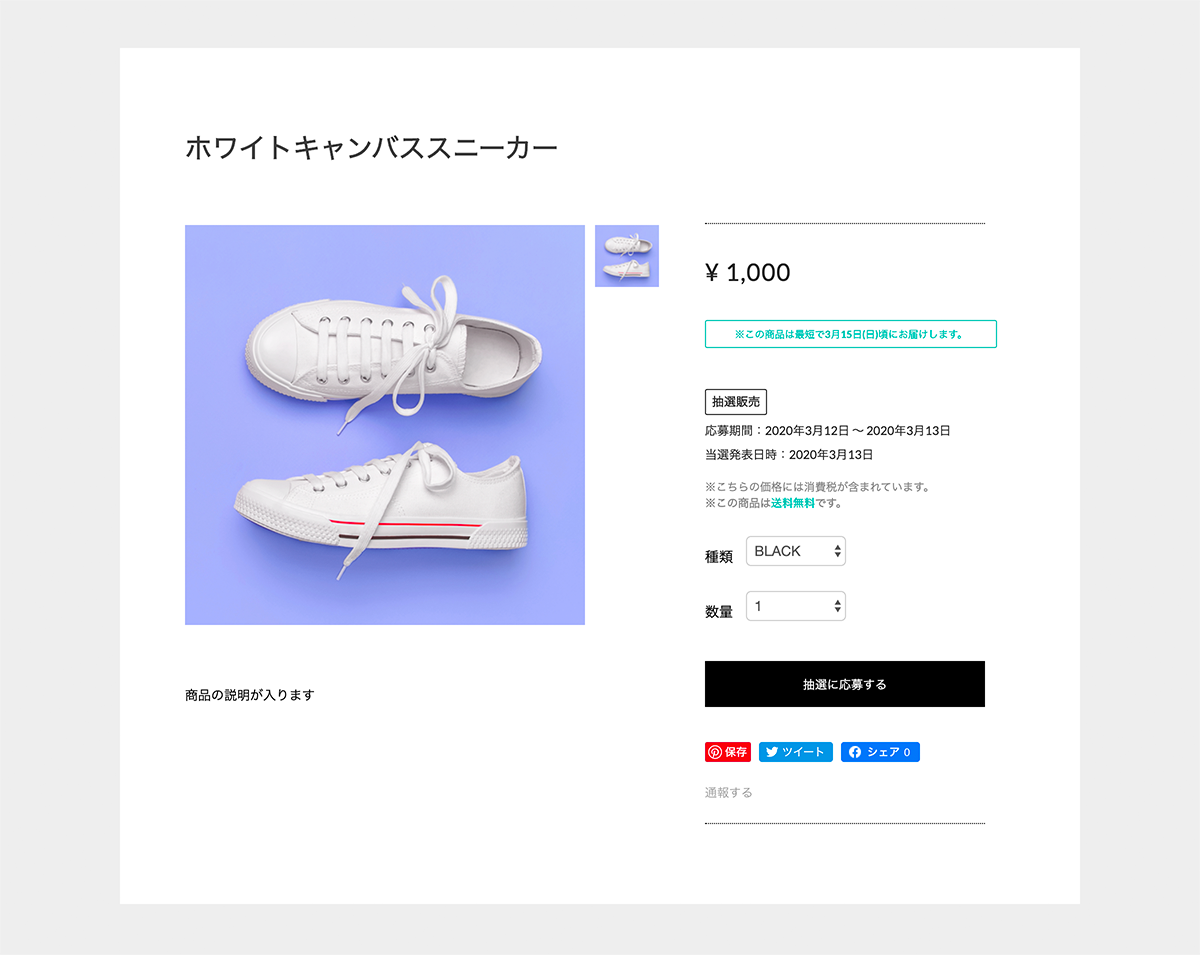
Task: Click the Pinterest logo icon
Action: (715, 752)
